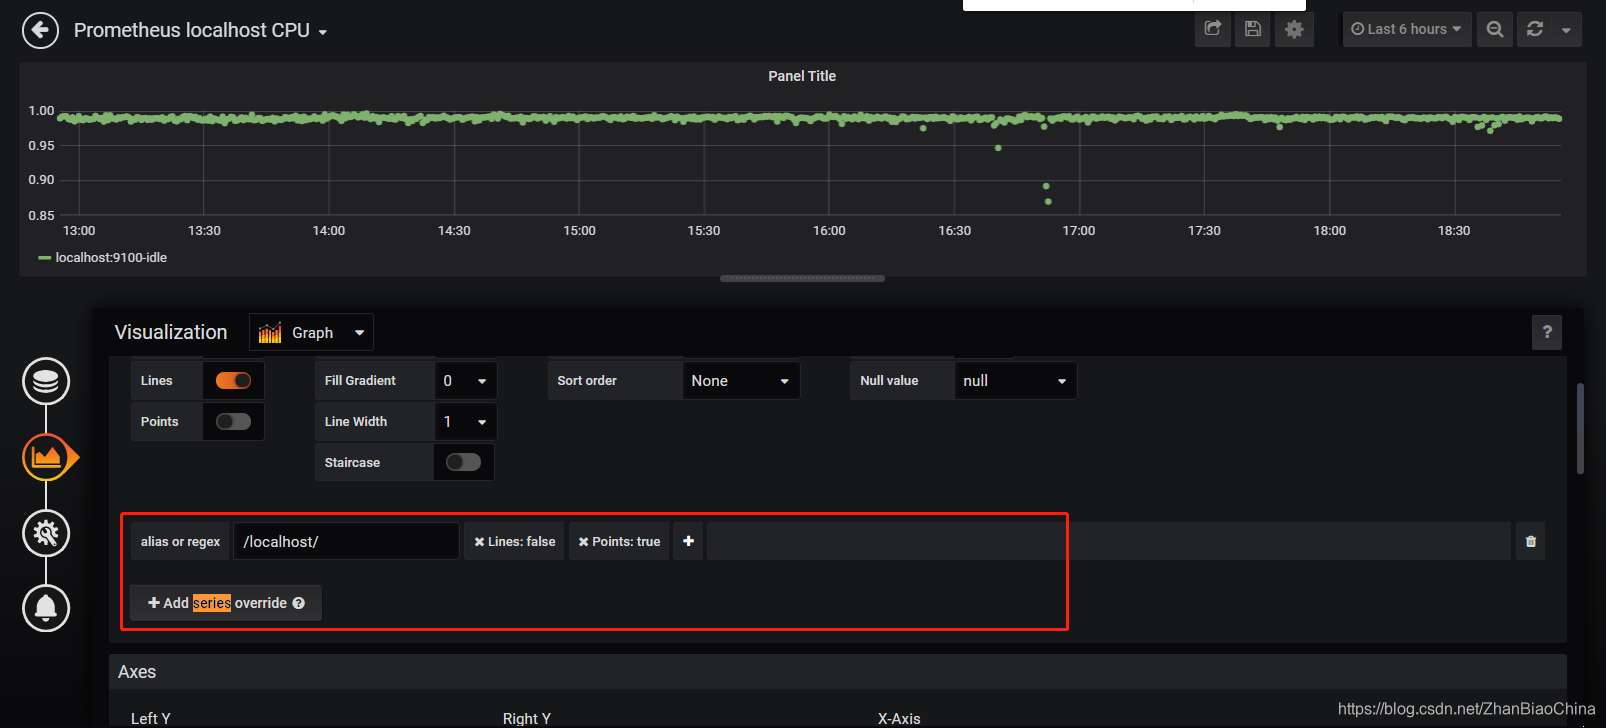Click the X-Axis label
This screenshot has width=1606, height=728.
click(x=899, y=718)
